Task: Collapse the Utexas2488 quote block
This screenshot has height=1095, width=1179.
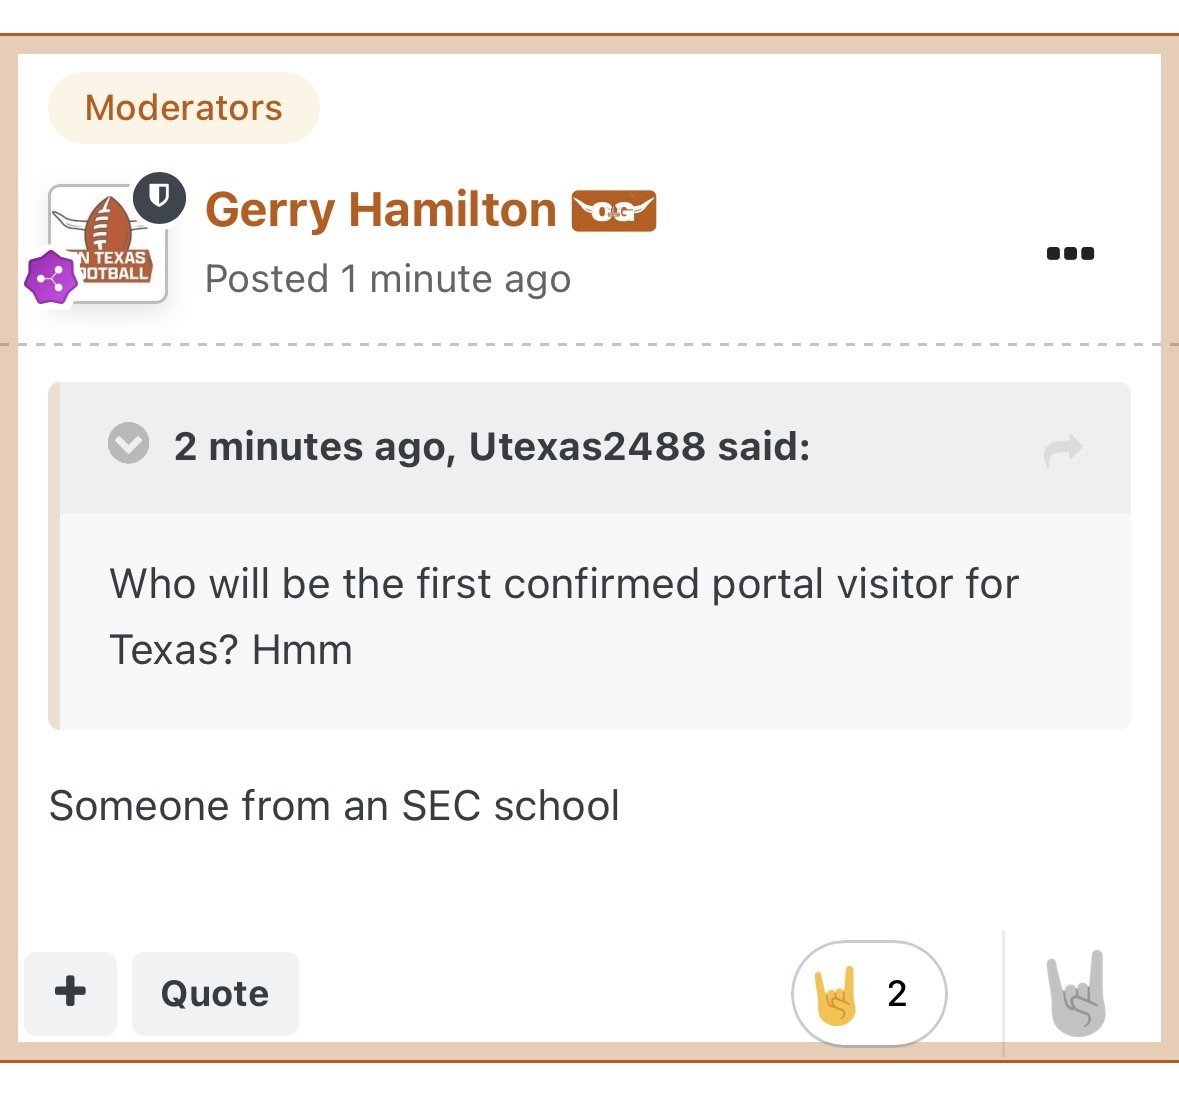Action: pos(129,443)
